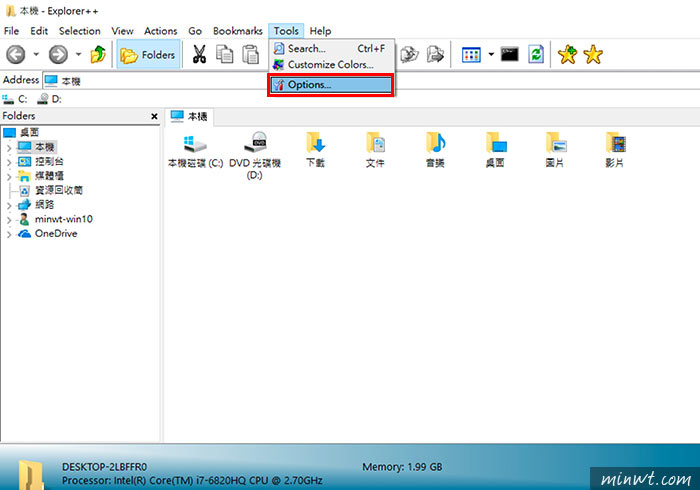Open the Selection menu
This screenshot has width=700, height=490.
tap(79, 31)
